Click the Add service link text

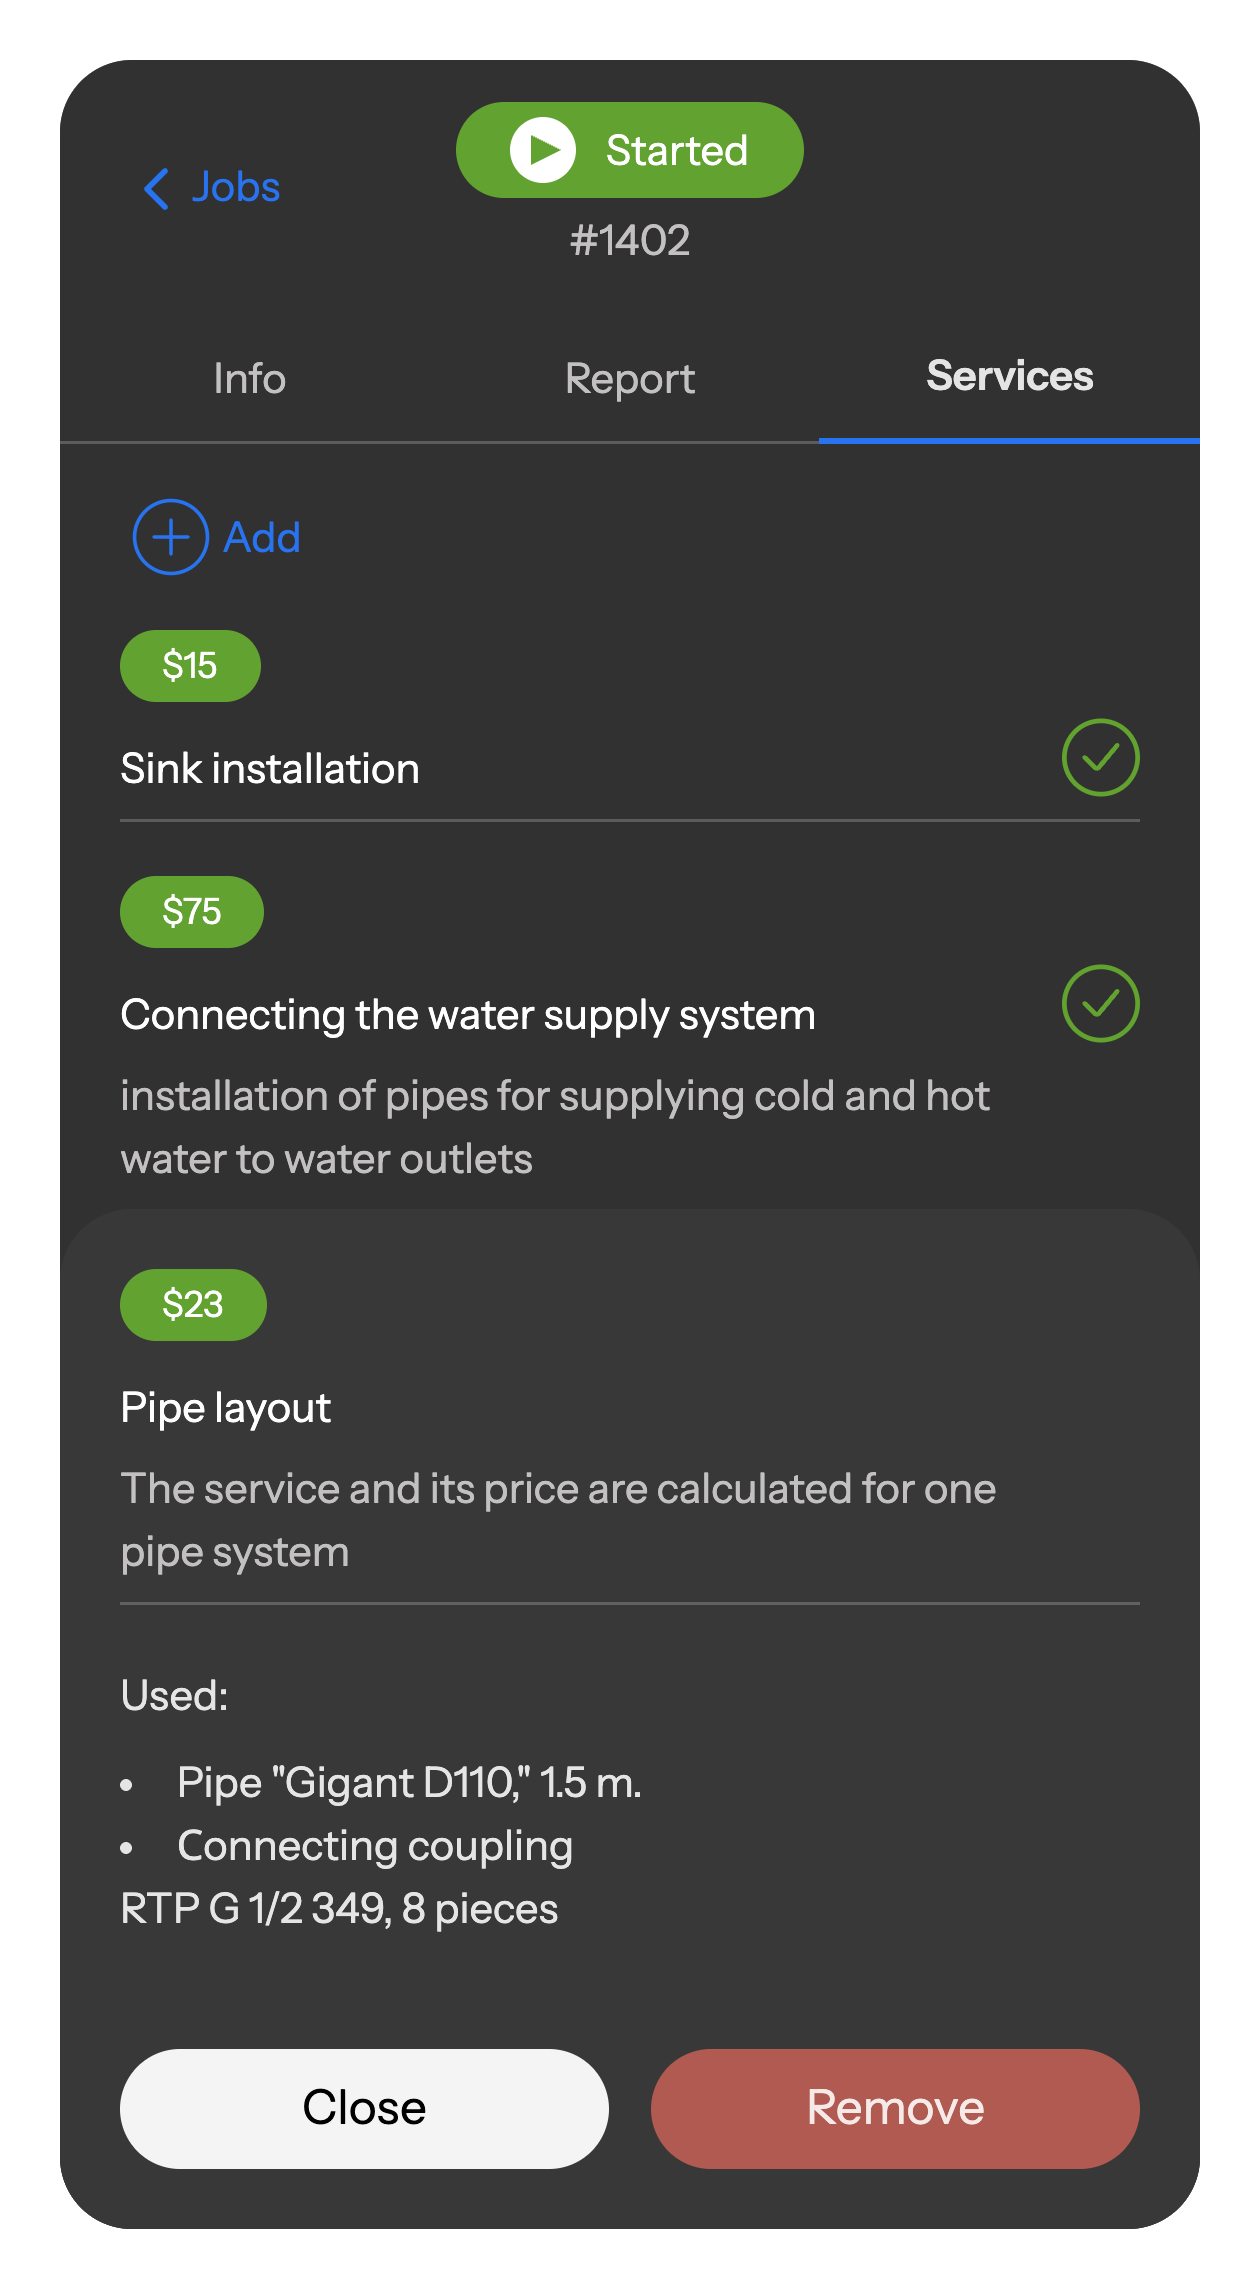(x=262, y=538)
